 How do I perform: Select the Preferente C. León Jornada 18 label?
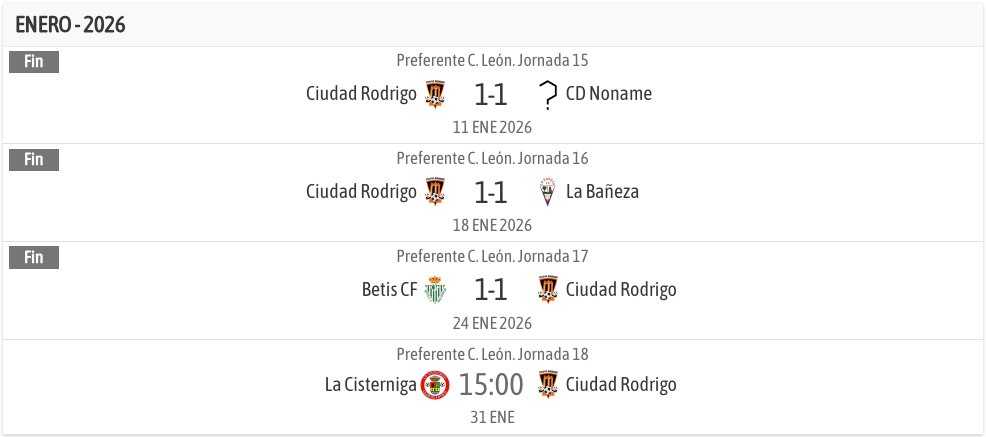(492, 354)
